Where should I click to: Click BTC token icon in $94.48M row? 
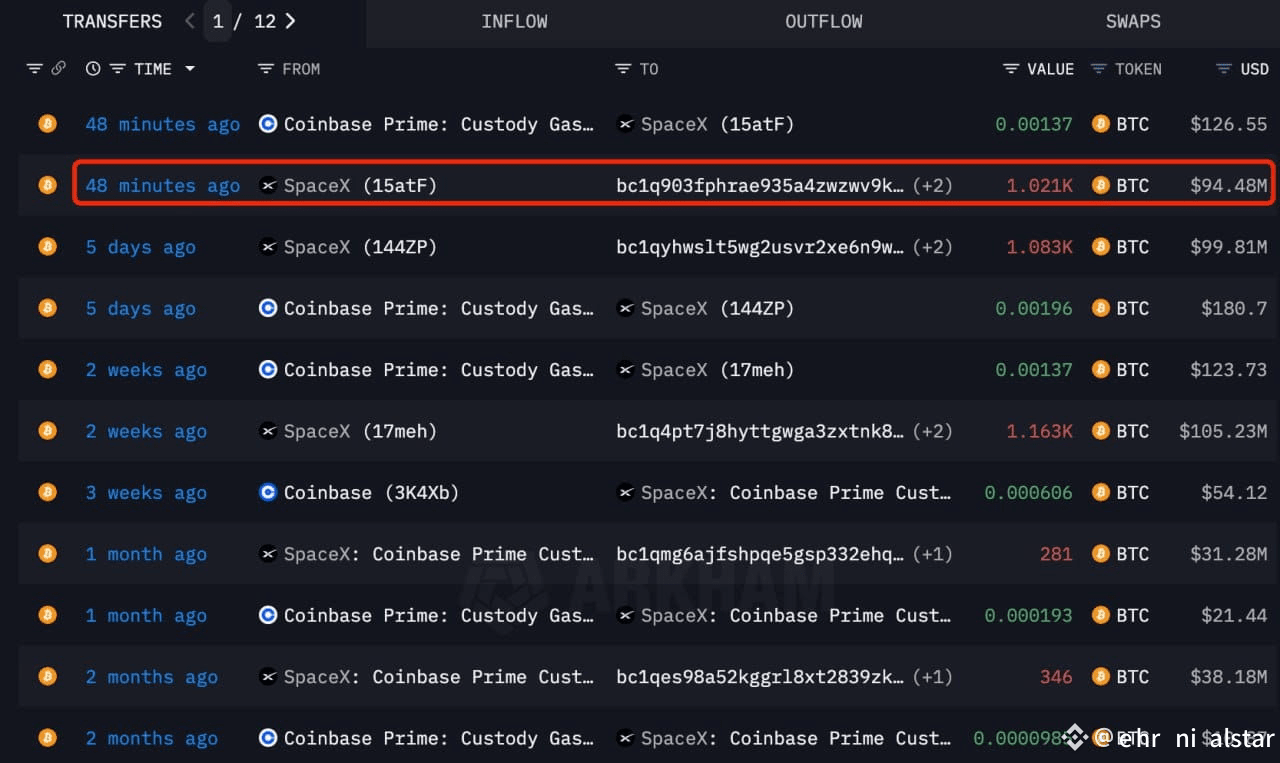[x=1101, y=185]
